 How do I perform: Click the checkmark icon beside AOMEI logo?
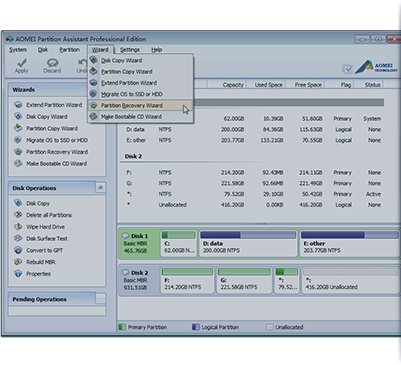point(347,69)
